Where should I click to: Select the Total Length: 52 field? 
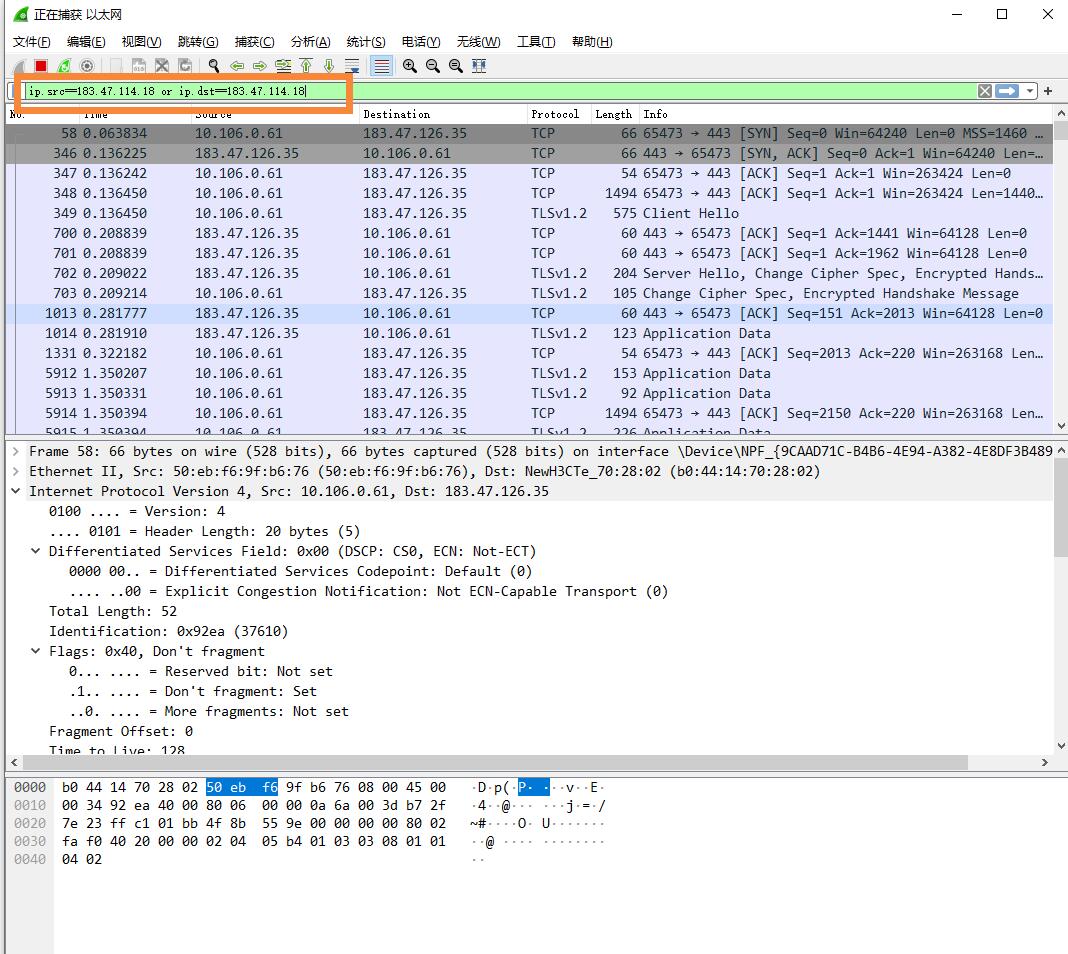point(113,611)
